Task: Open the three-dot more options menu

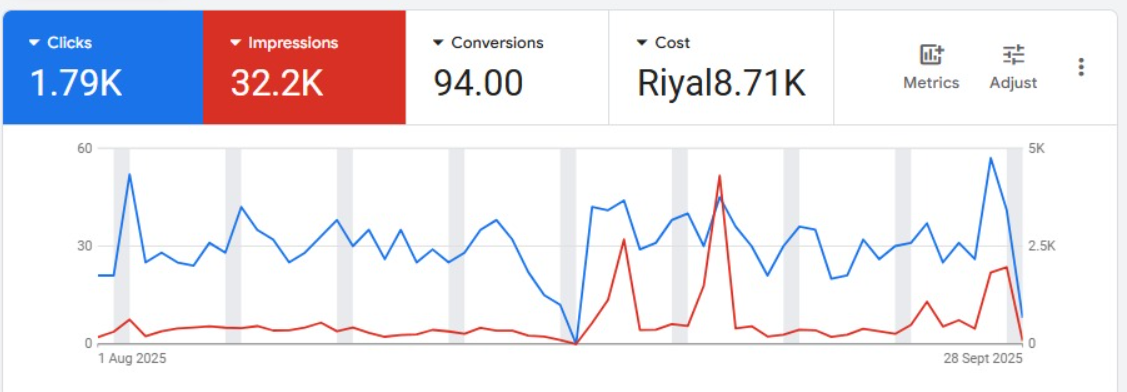Action: (x=1081, y=67)
